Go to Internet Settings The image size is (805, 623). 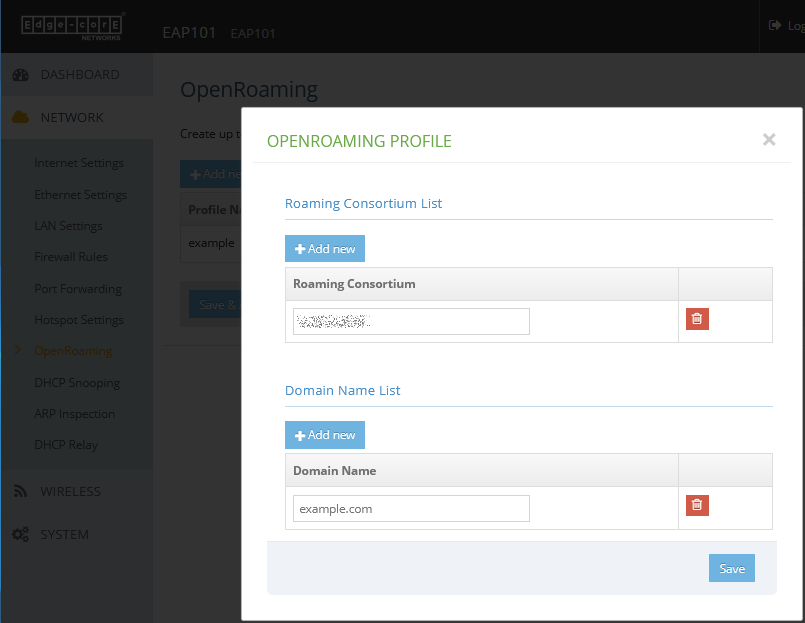pyautogui.click(x=79, y=163)
